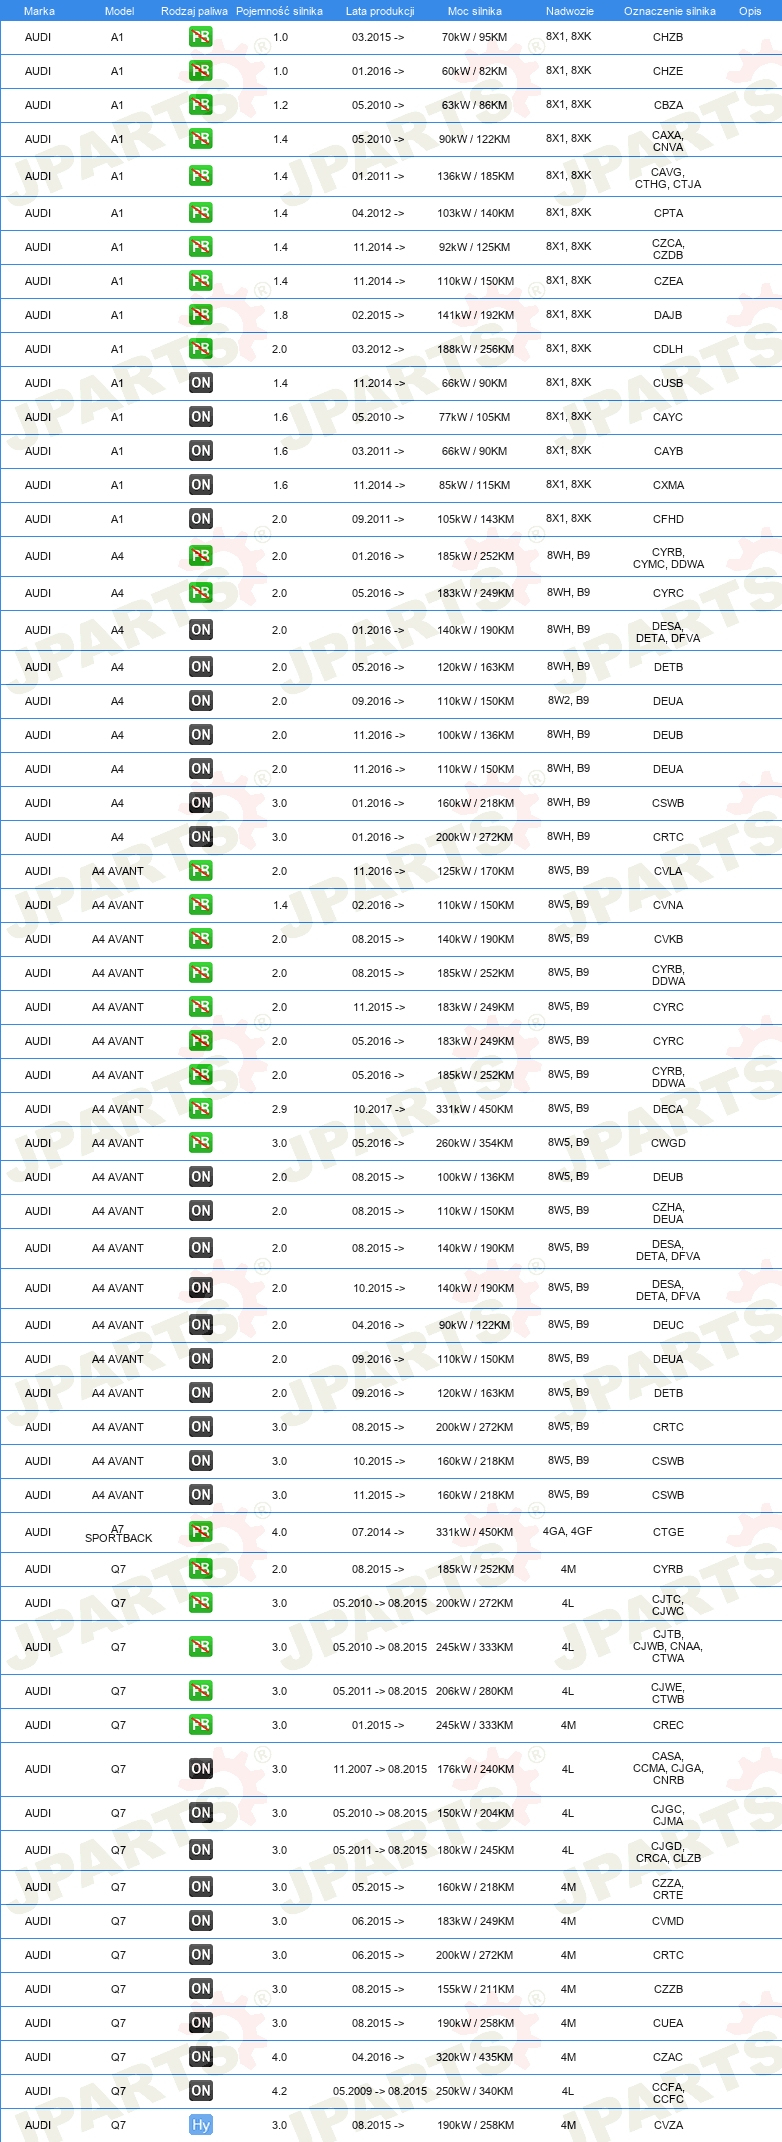
Task: Click the body code 8W2, B9
Action: click(x=568, y=700)
